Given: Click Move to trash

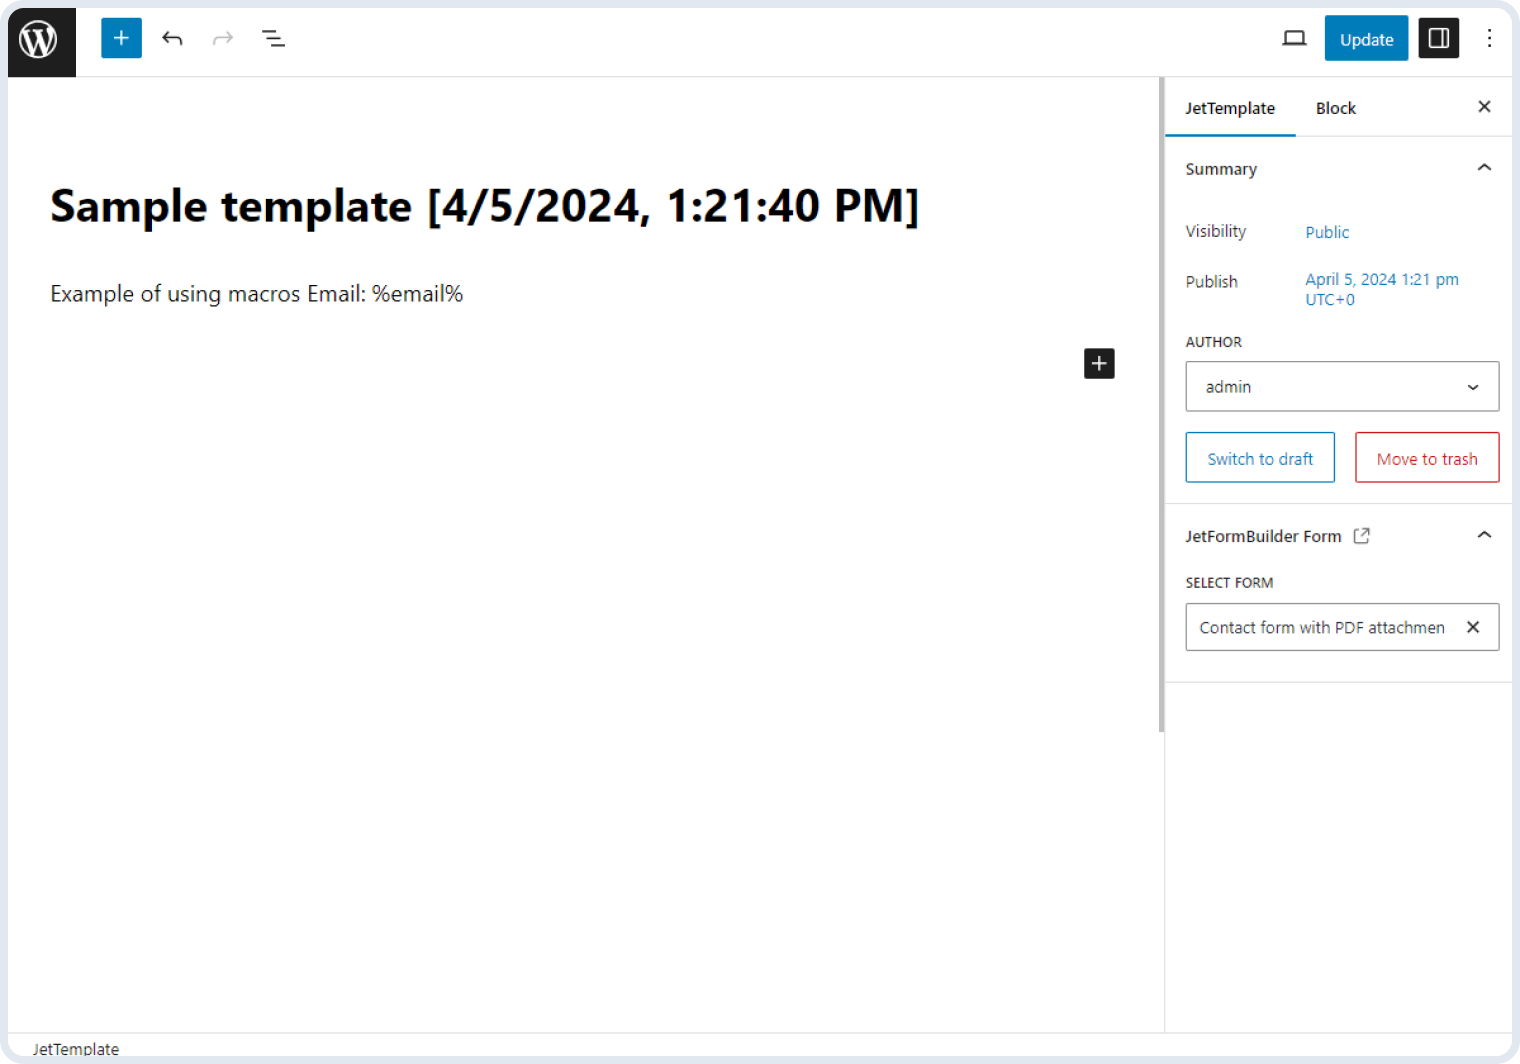Looking at the screenshot, I should tap(1427, 457).
